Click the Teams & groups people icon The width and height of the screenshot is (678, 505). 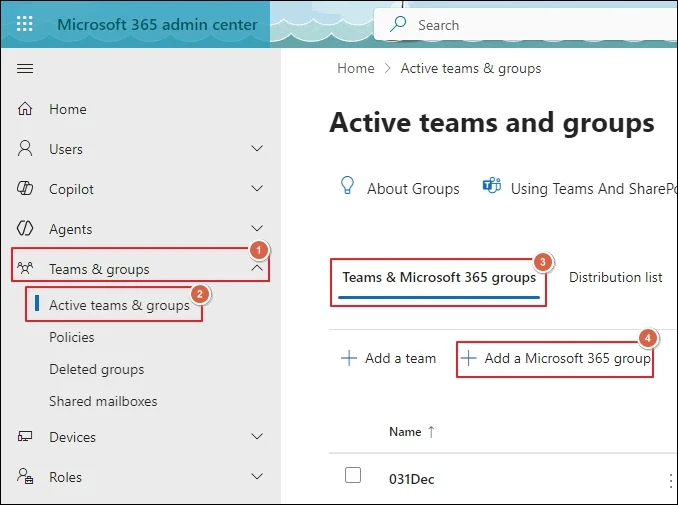click(x=25, y=268)
